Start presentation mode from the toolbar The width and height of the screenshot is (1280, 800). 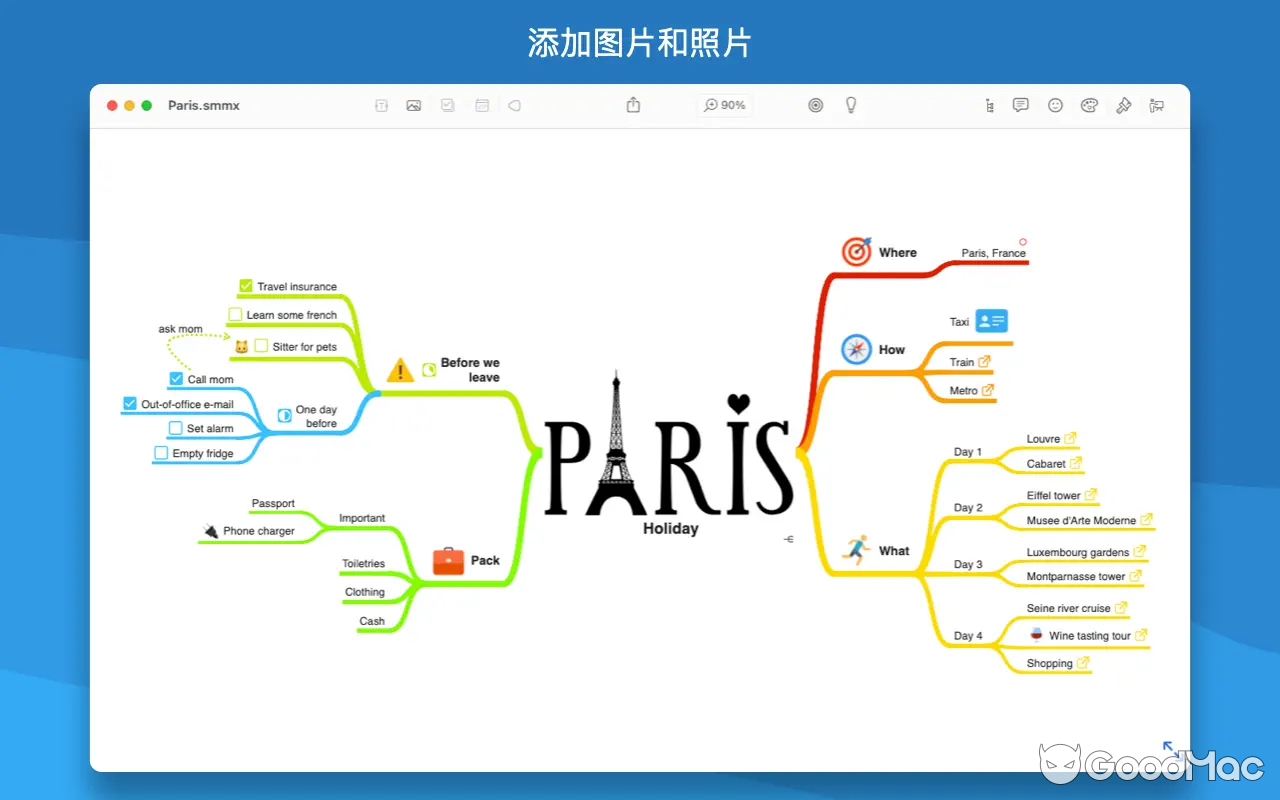coord(1157,105)
